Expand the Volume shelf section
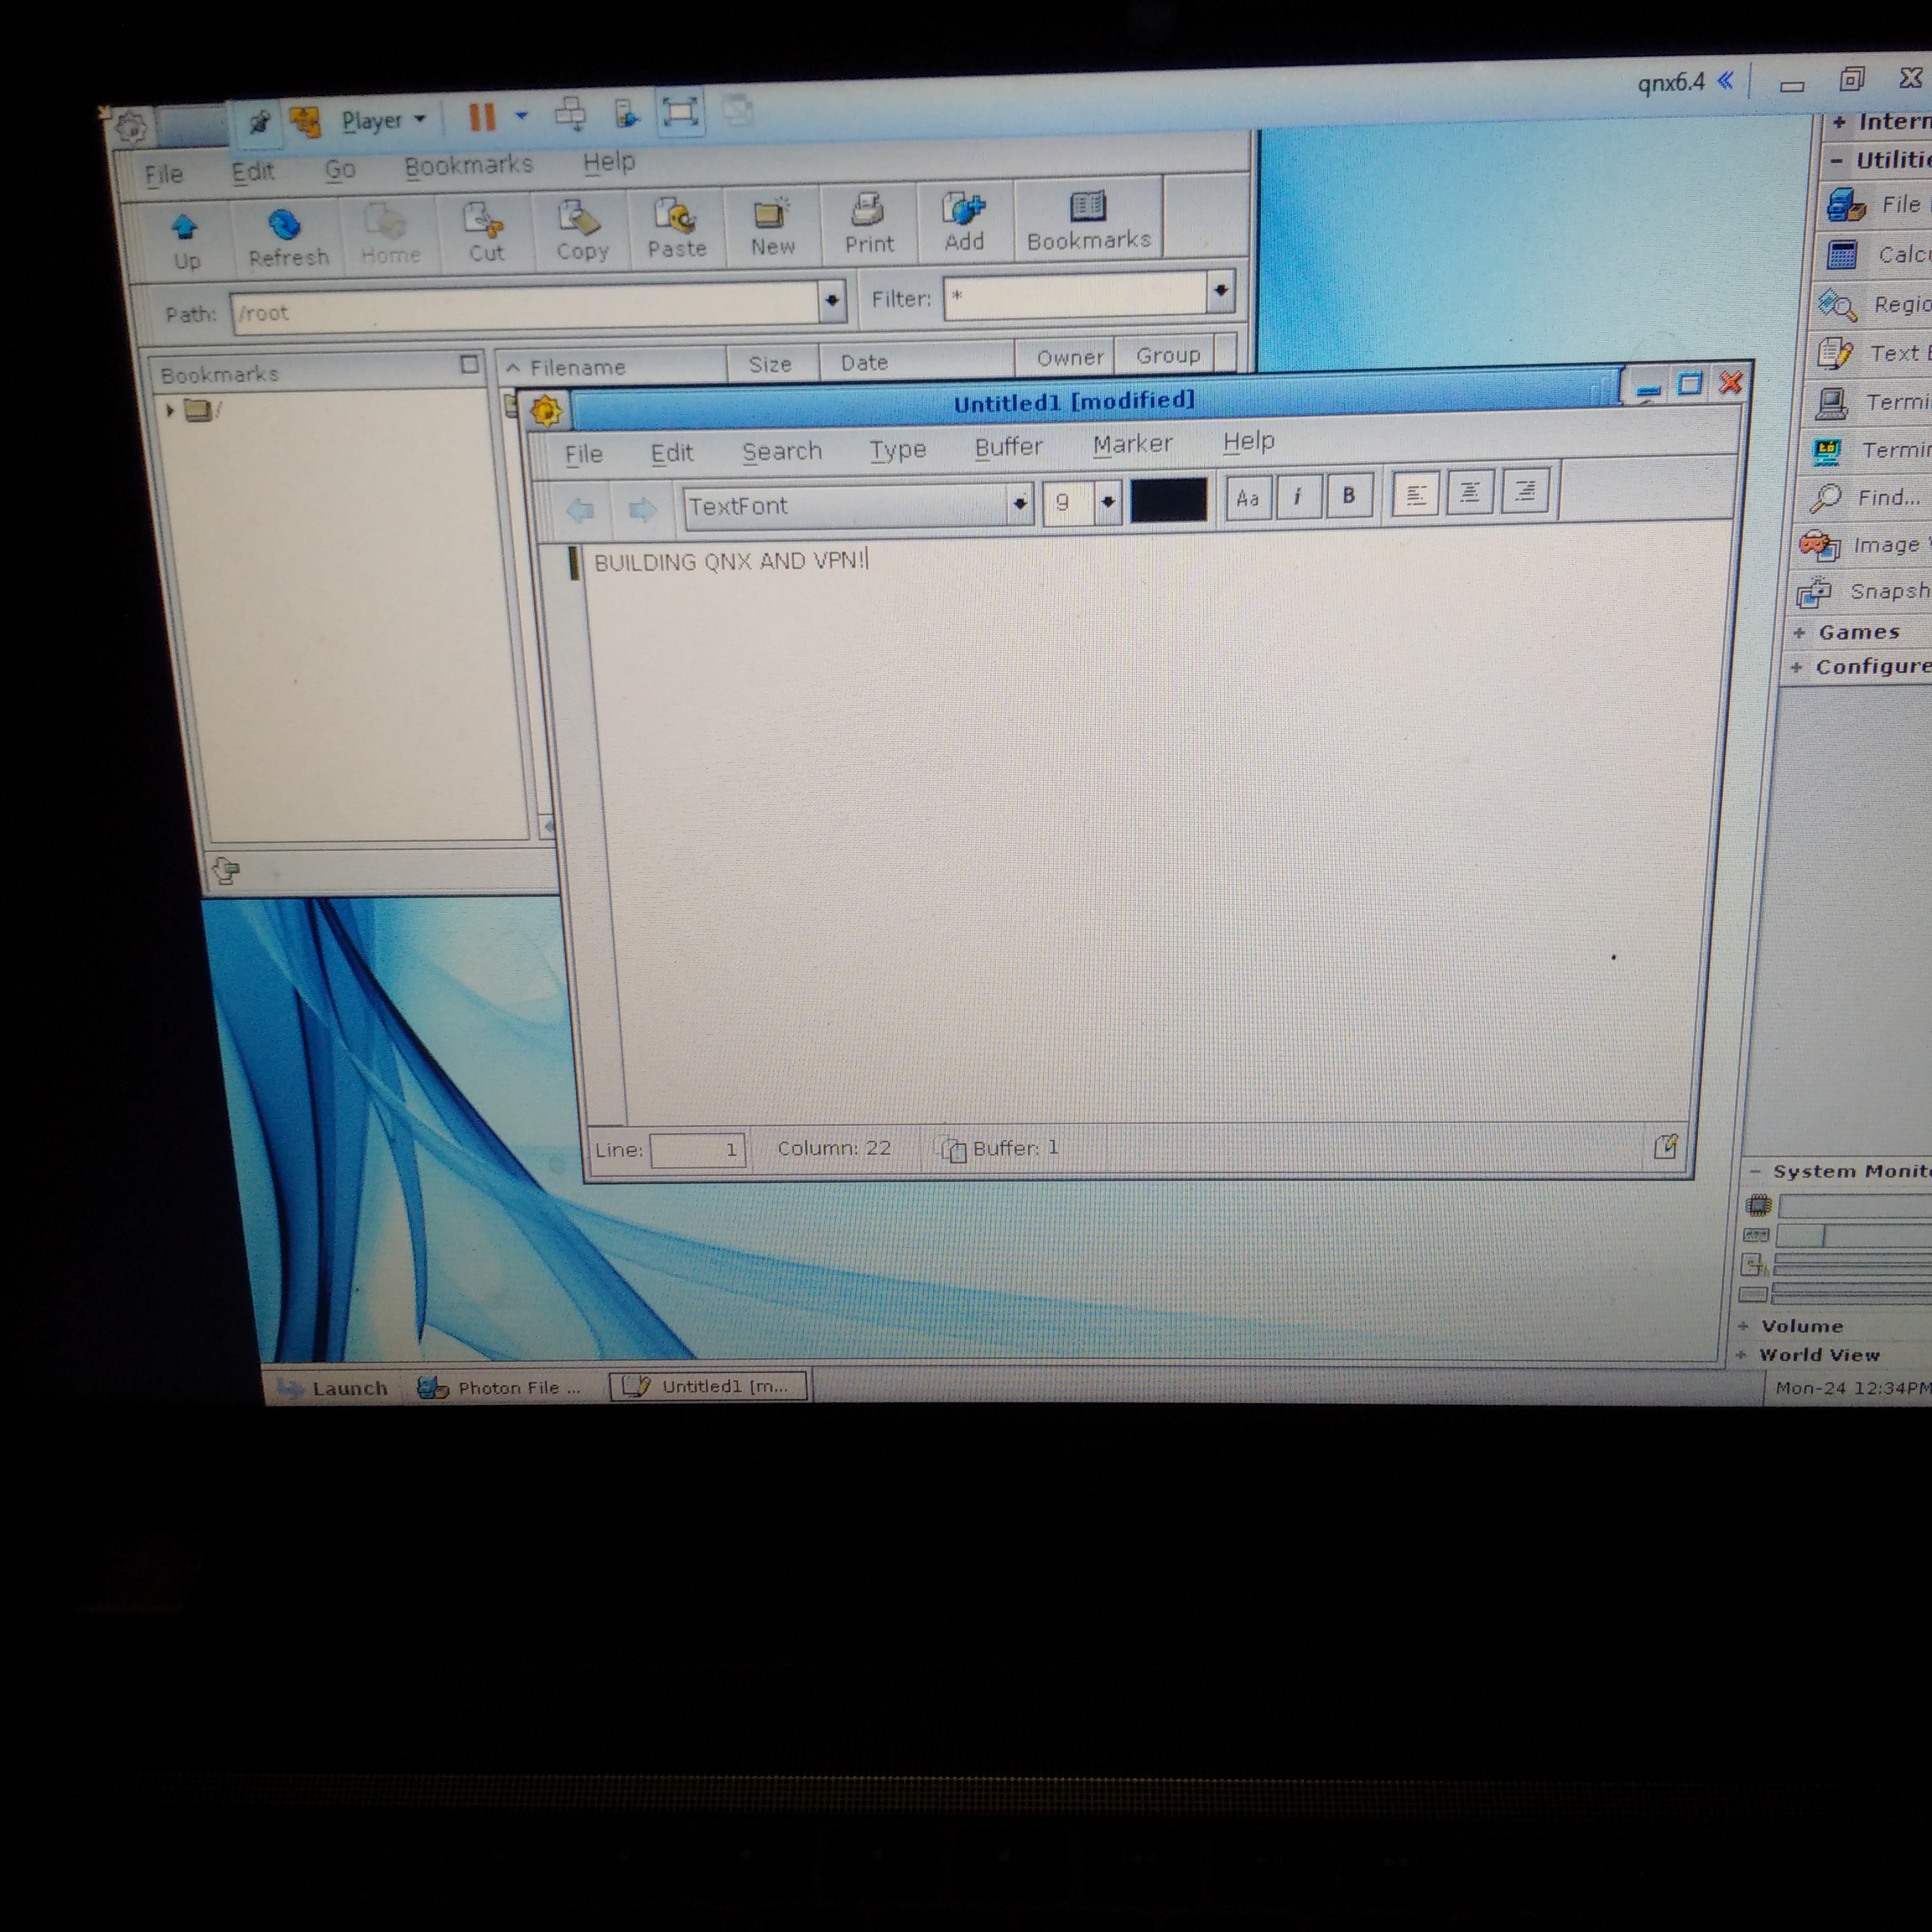1932x1932 pixels. [x=1743, y=1326]
